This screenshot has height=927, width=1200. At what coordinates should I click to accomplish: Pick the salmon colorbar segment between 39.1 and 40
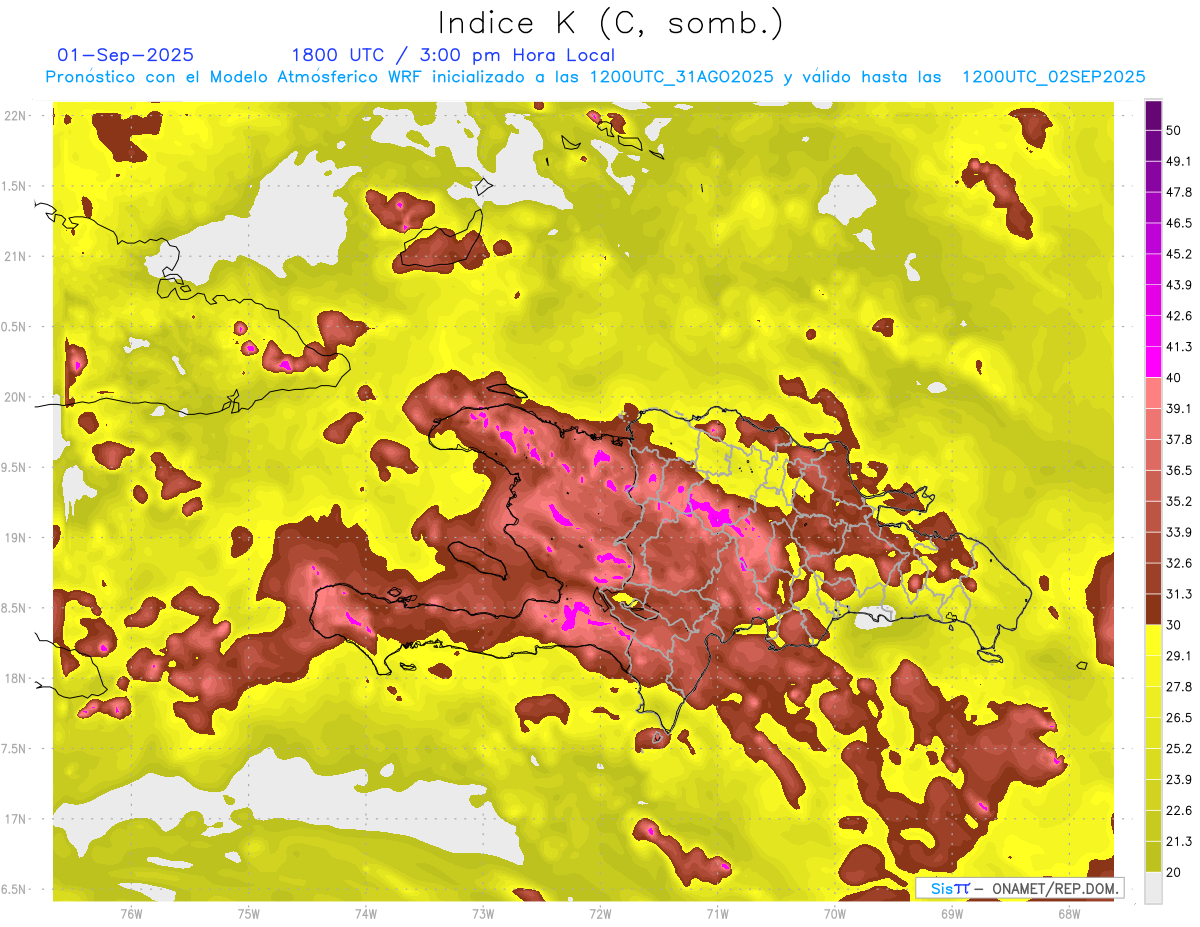(x=1153, y=393)
